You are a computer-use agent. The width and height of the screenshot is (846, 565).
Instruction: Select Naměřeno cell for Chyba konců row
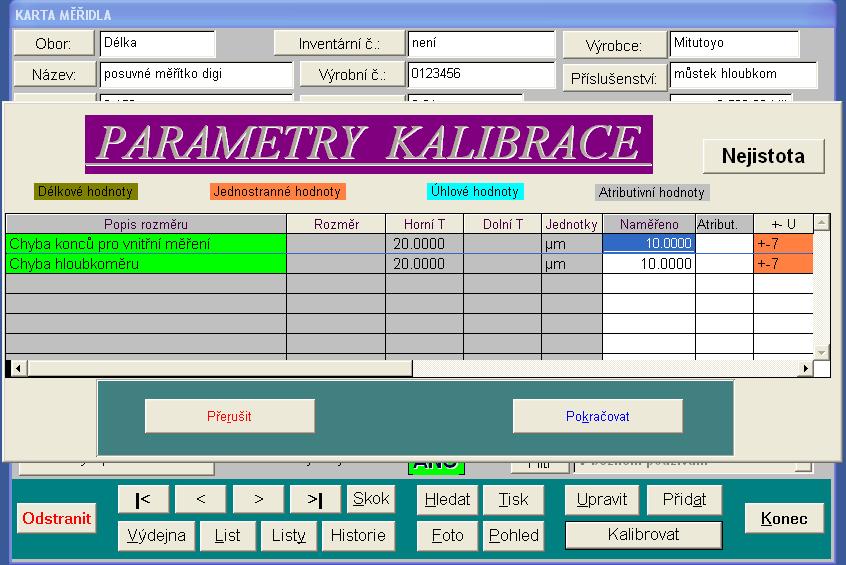pos(649,243)
